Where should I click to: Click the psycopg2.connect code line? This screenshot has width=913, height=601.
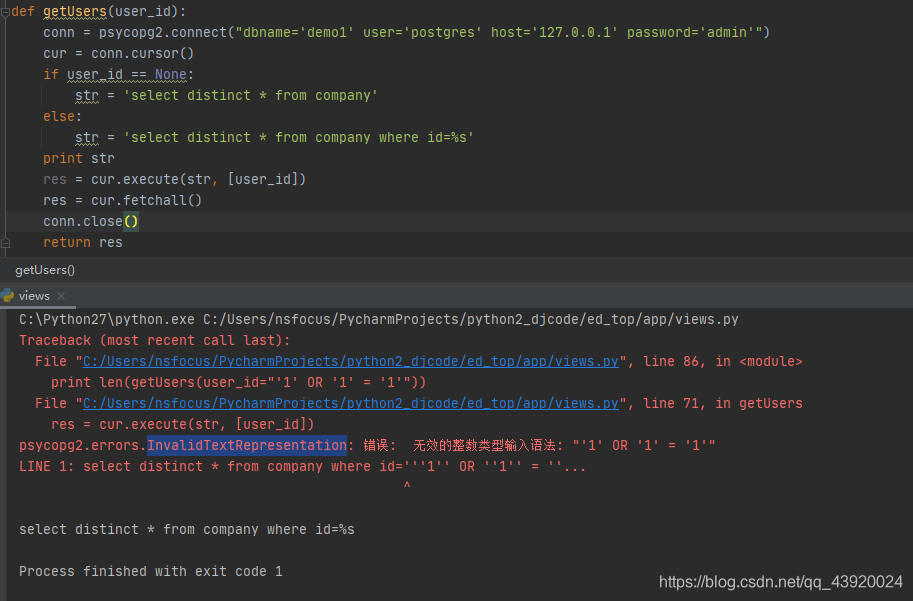click(406, 33)
